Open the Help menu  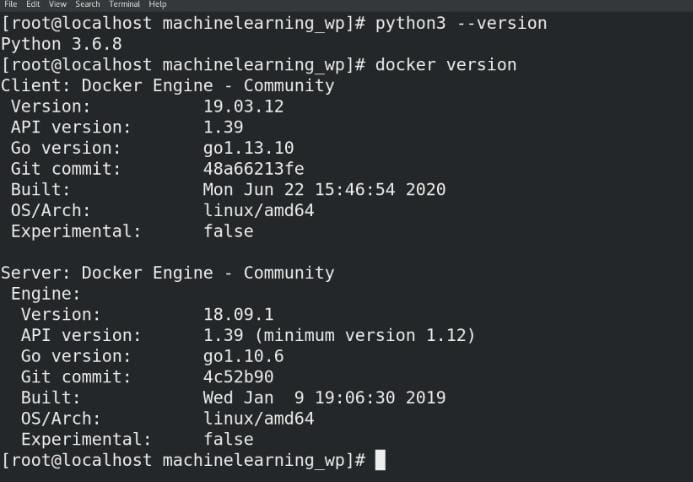157,4
